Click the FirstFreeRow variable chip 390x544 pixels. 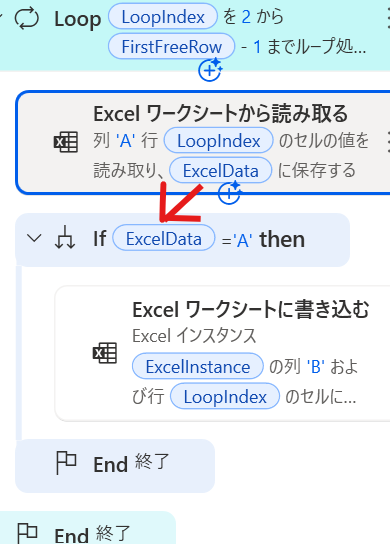click(171, 46)
